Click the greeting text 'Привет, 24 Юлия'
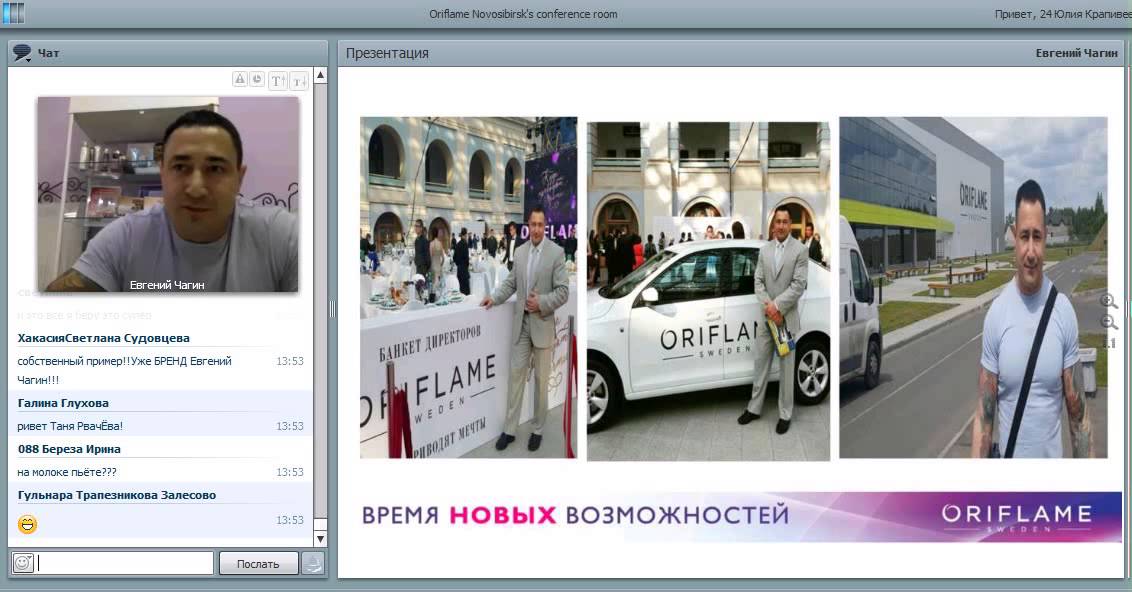Image resolution: width=1132 pixels, height=592 pixels. 1063,14
